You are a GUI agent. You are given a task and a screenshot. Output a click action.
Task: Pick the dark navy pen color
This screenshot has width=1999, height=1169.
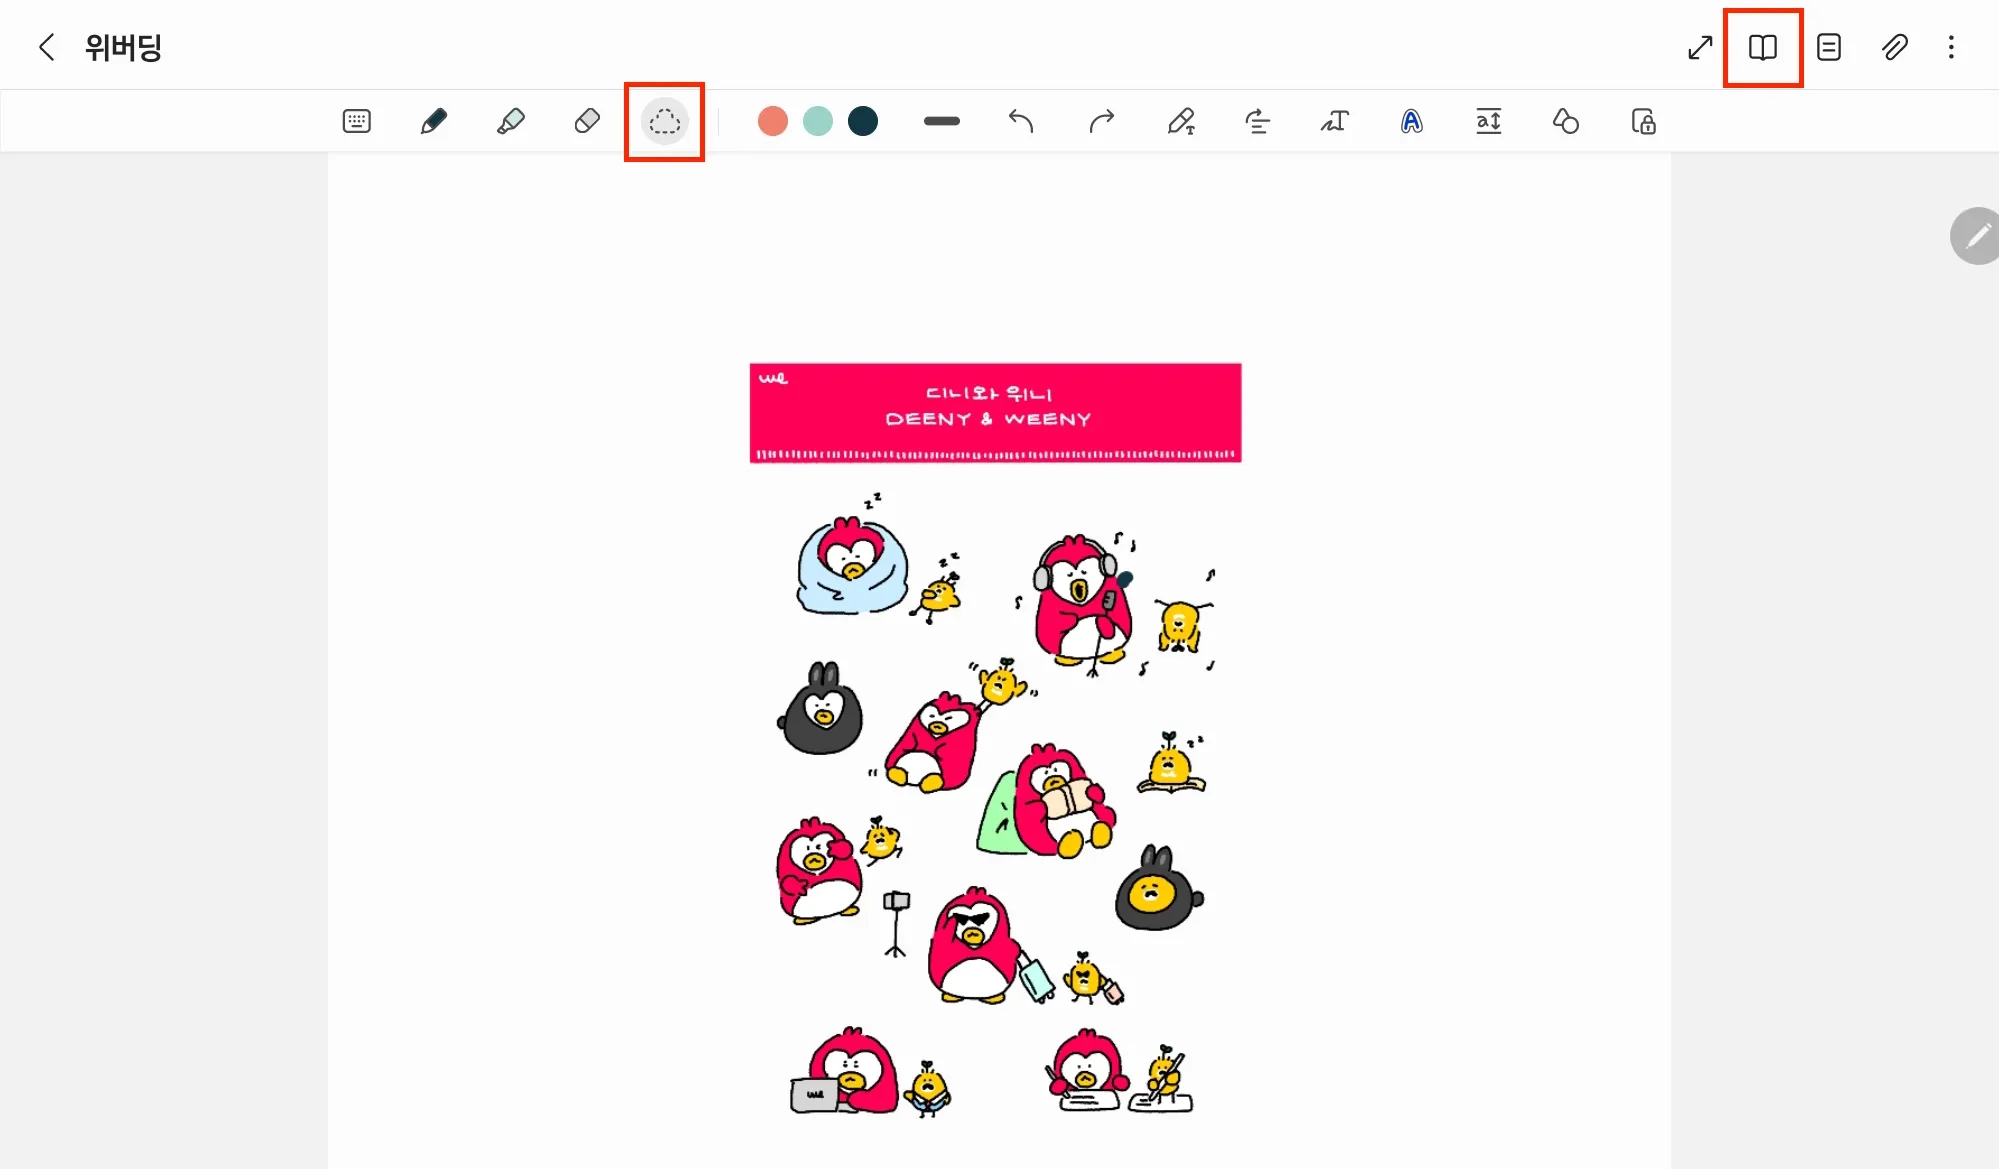862,121
